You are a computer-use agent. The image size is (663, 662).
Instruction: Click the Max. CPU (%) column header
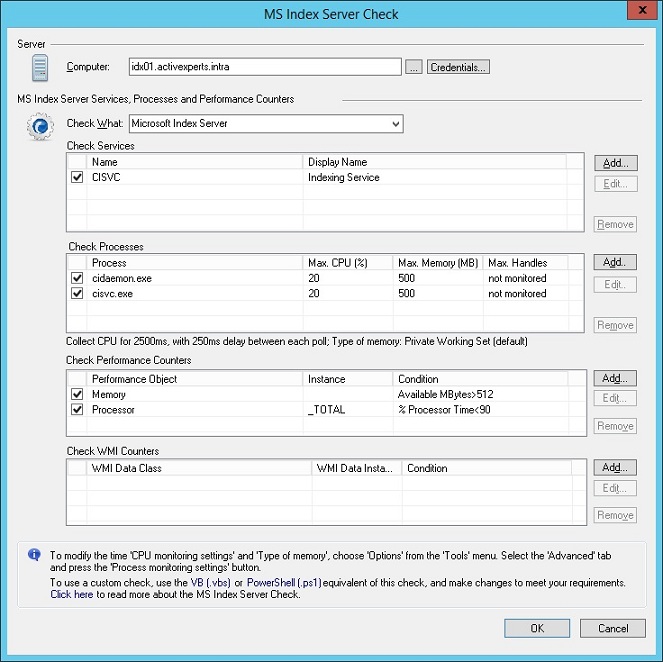[x=348, y=263]
